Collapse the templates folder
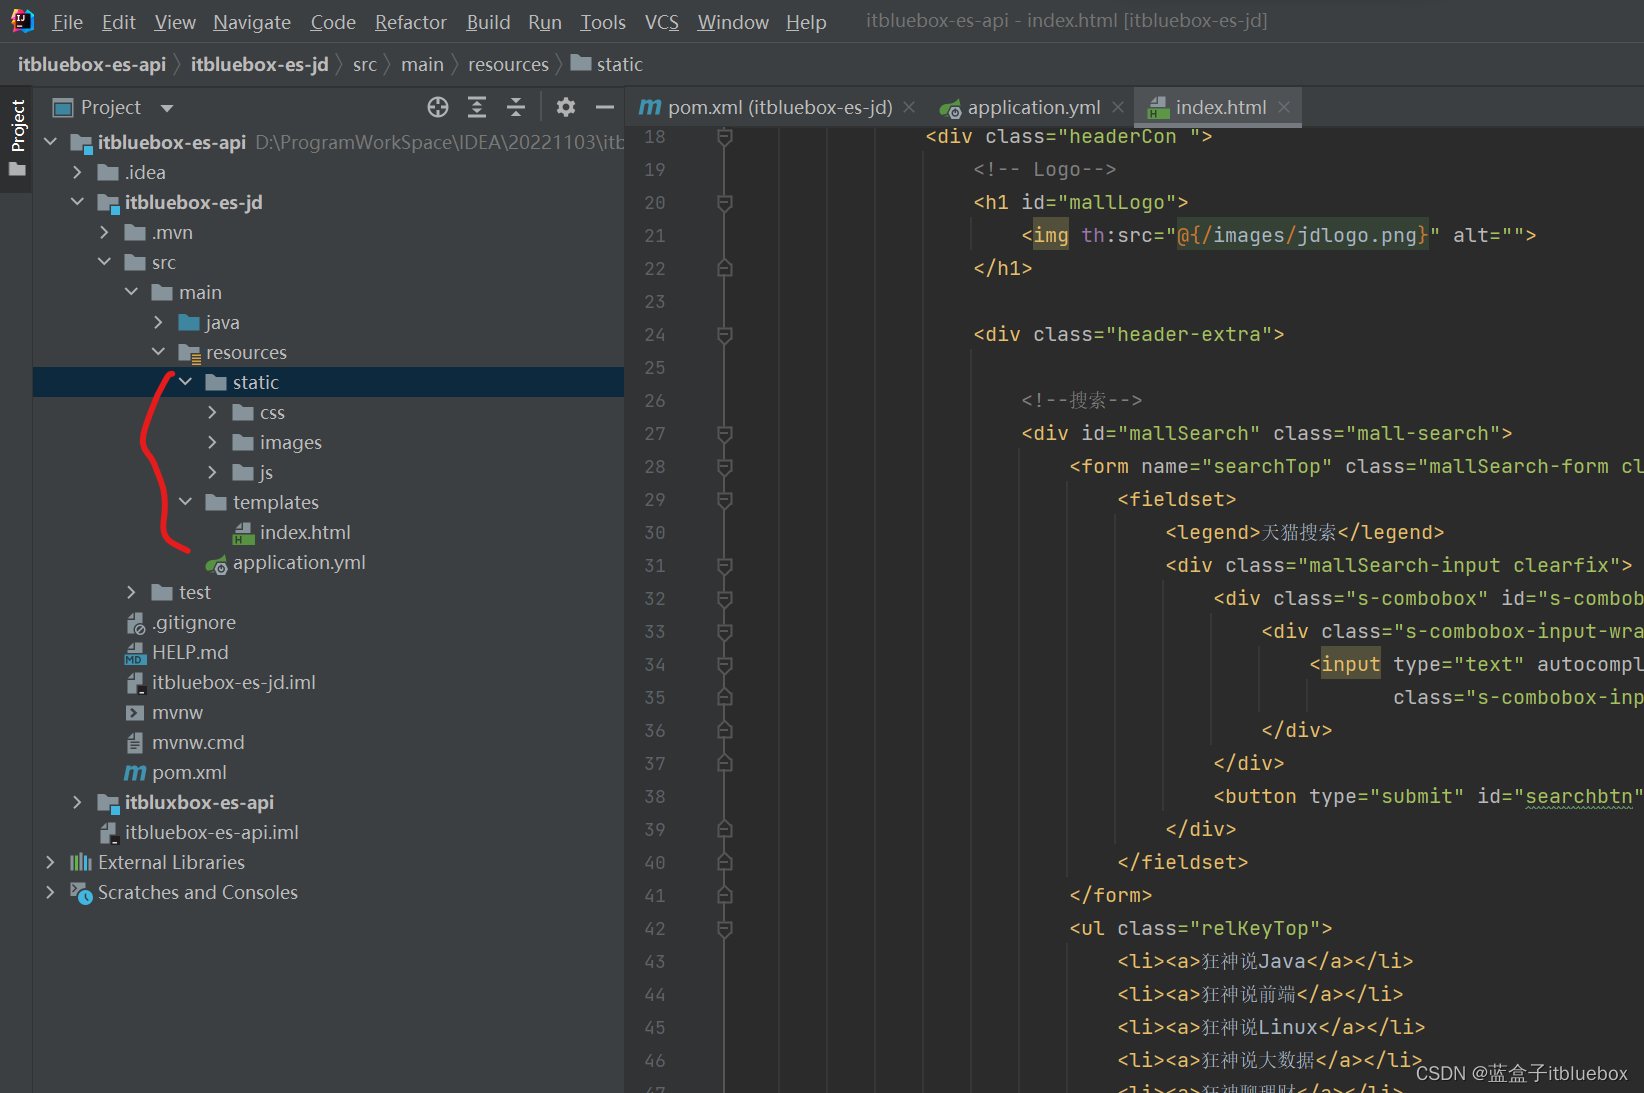The image size is (1644, 1093). (x=185, y=502)
